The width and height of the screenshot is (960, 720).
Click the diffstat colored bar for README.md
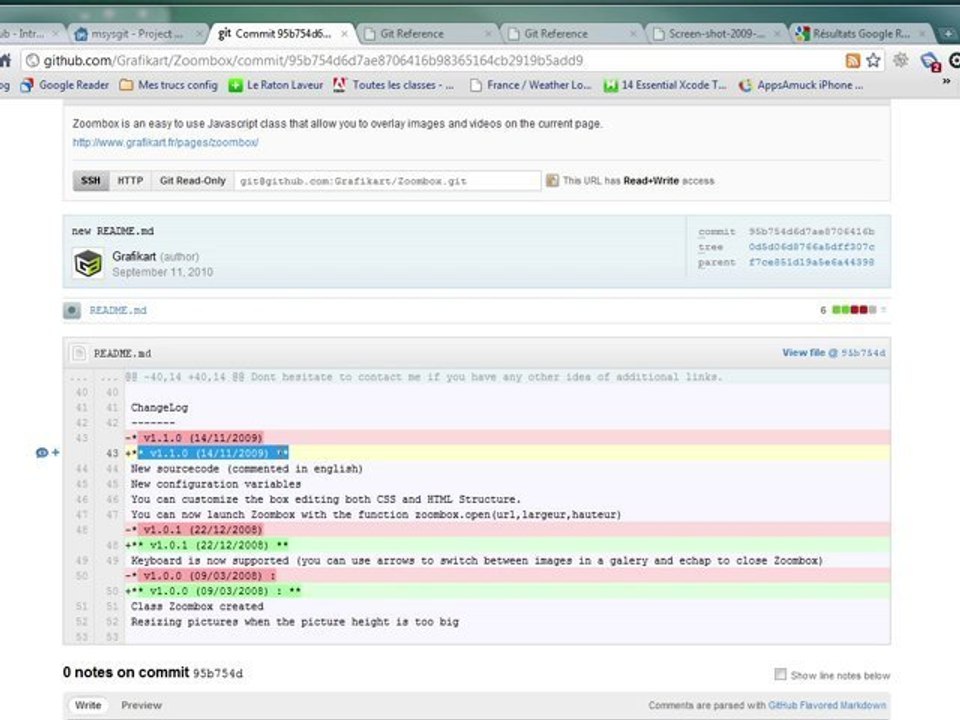[854, 310]
